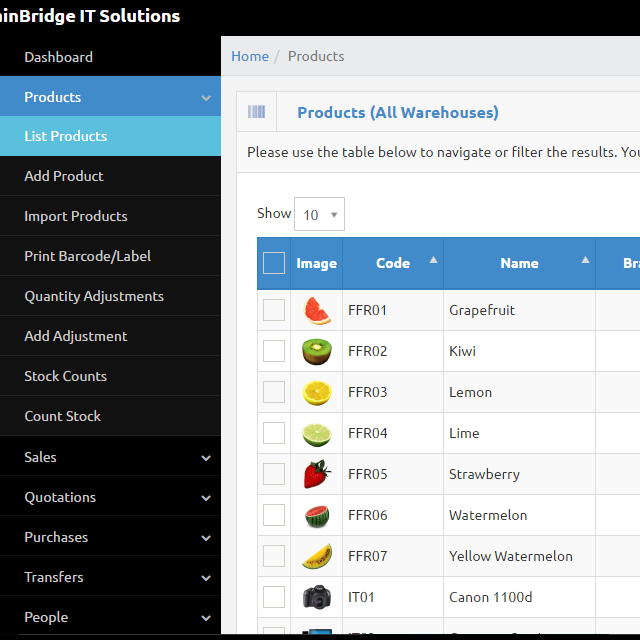The width and height of the screenshot is (640, 640).
Task: Open the Grapefruit product image
Action: pos(317,311)
